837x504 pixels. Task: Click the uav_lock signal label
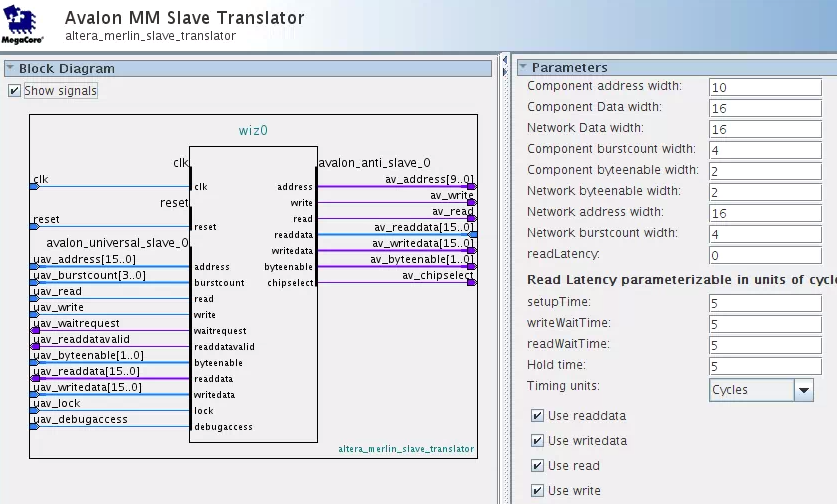[x=57, y=404]
